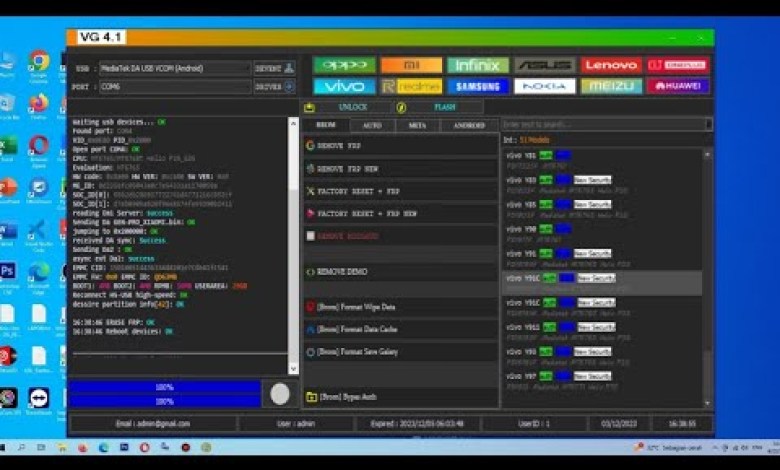
Task: Click the [Brom] Bypass Auth button
Action: click(x=400, y=397)
